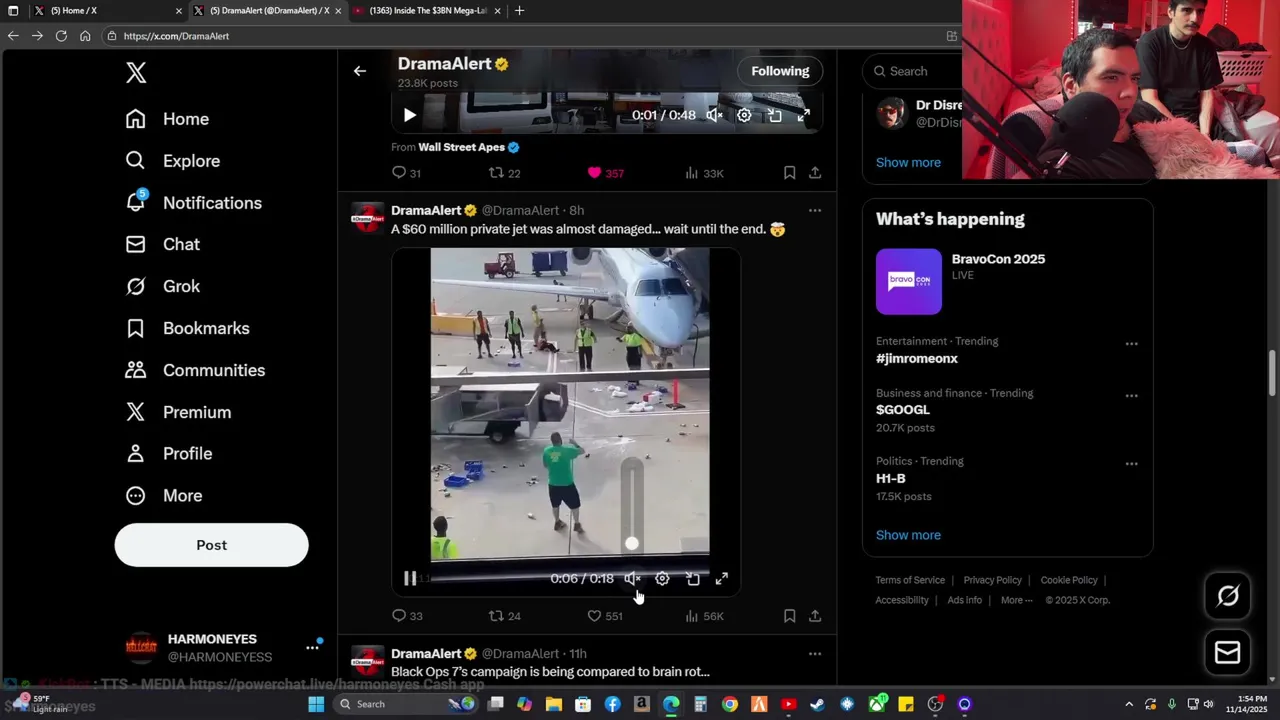
Task: Click the X search field
Action: (x=910, y=71)
